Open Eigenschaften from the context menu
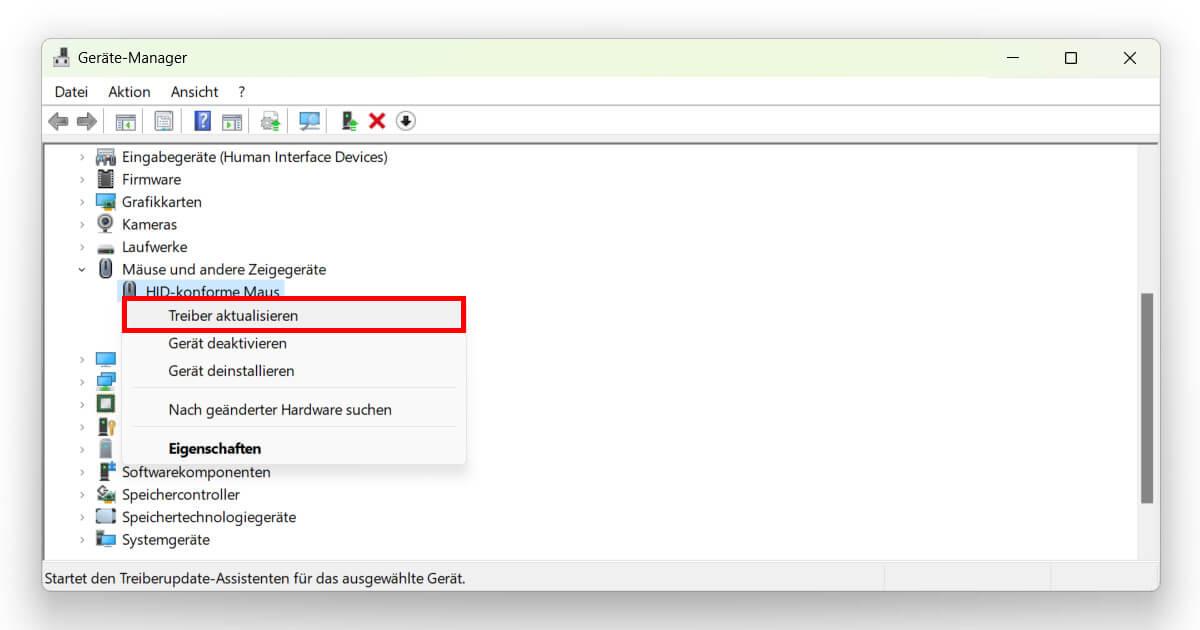The width and height of the screenshot is (1200, 630). point(215,448)
